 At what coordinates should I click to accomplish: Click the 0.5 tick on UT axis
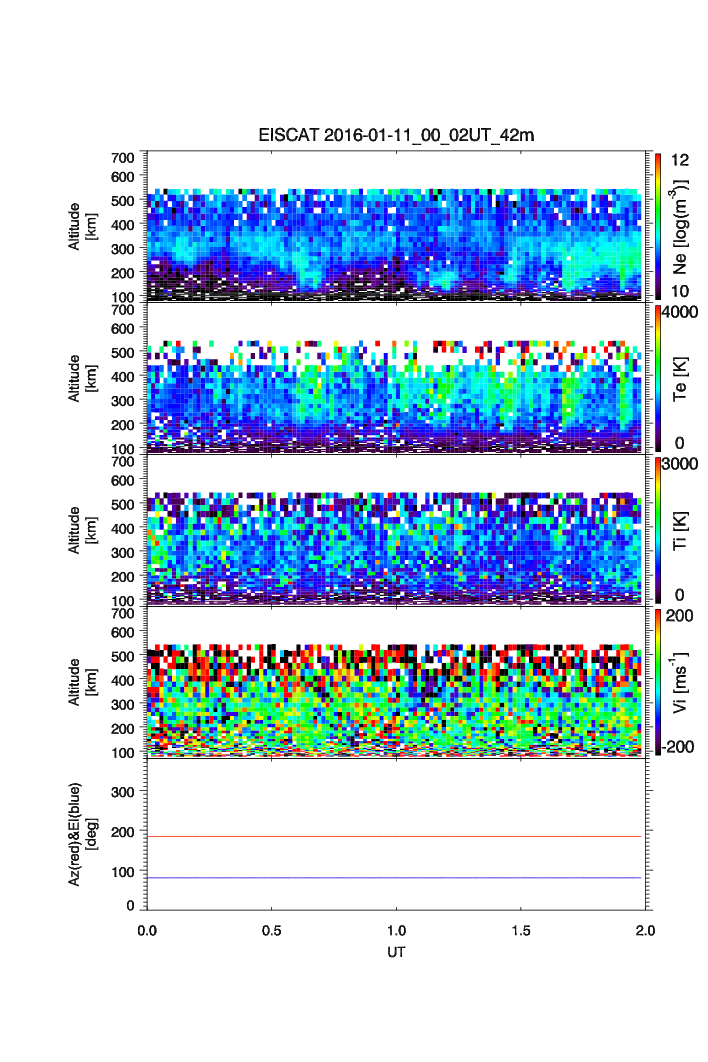(x=271, y=929)
